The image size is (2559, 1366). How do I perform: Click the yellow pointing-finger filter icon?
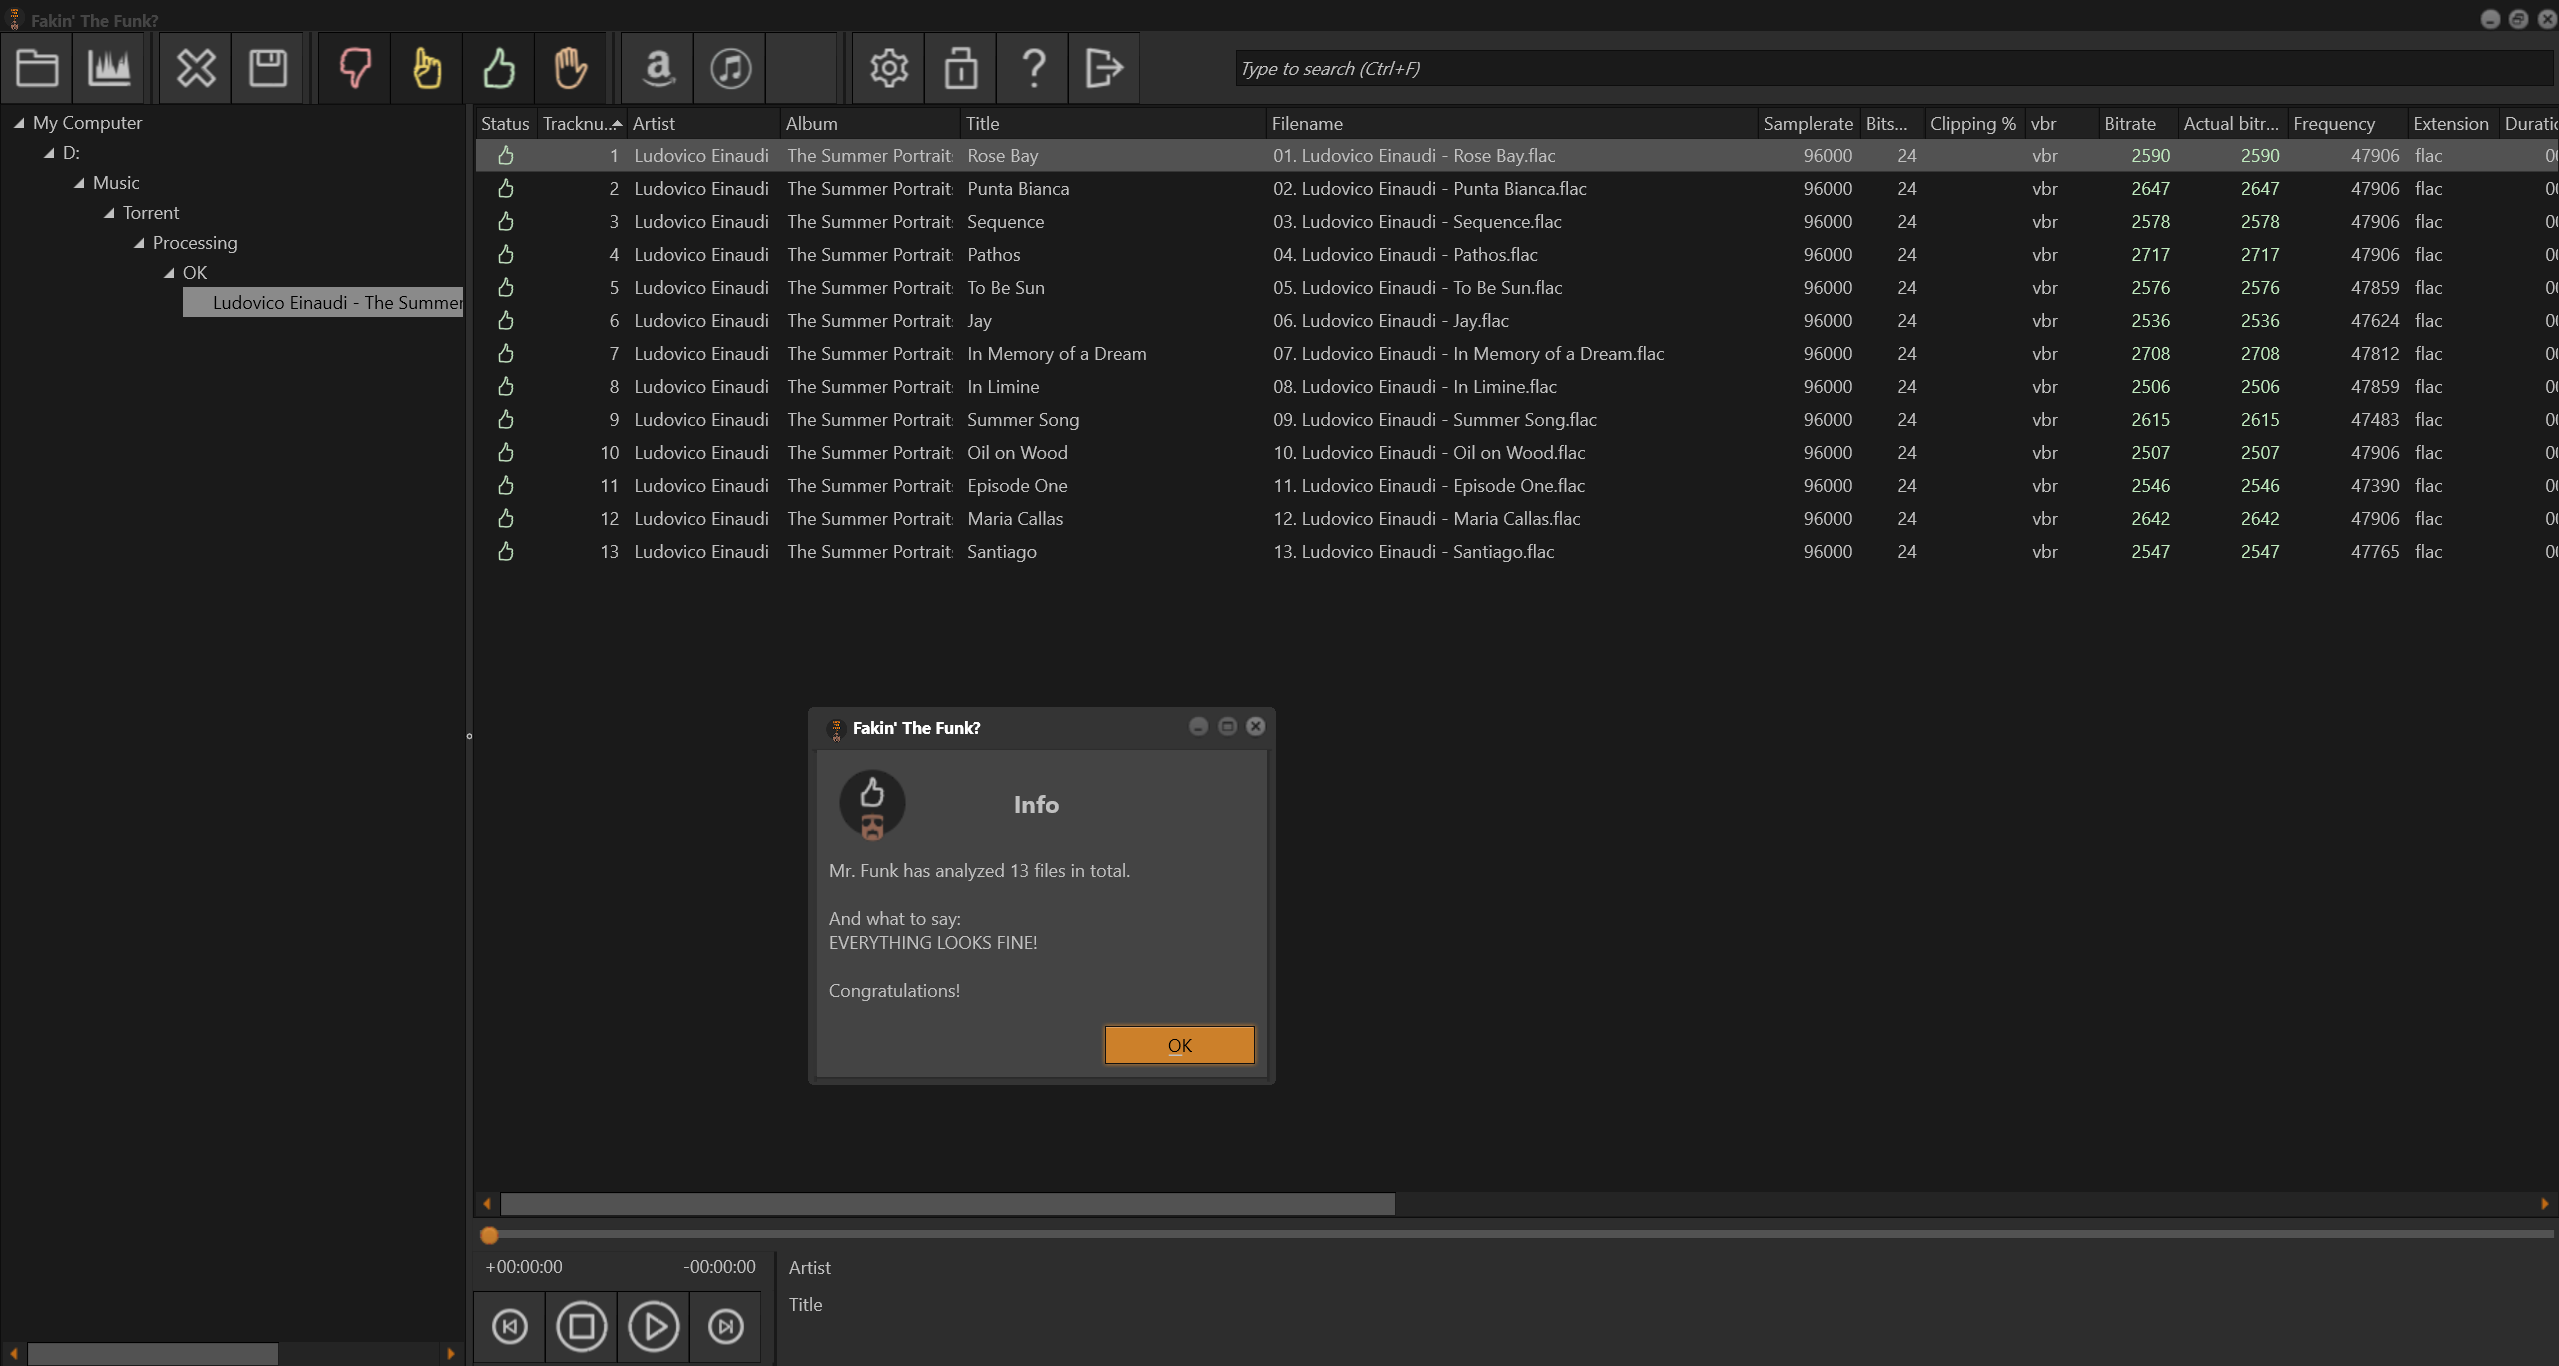point(427,68)
